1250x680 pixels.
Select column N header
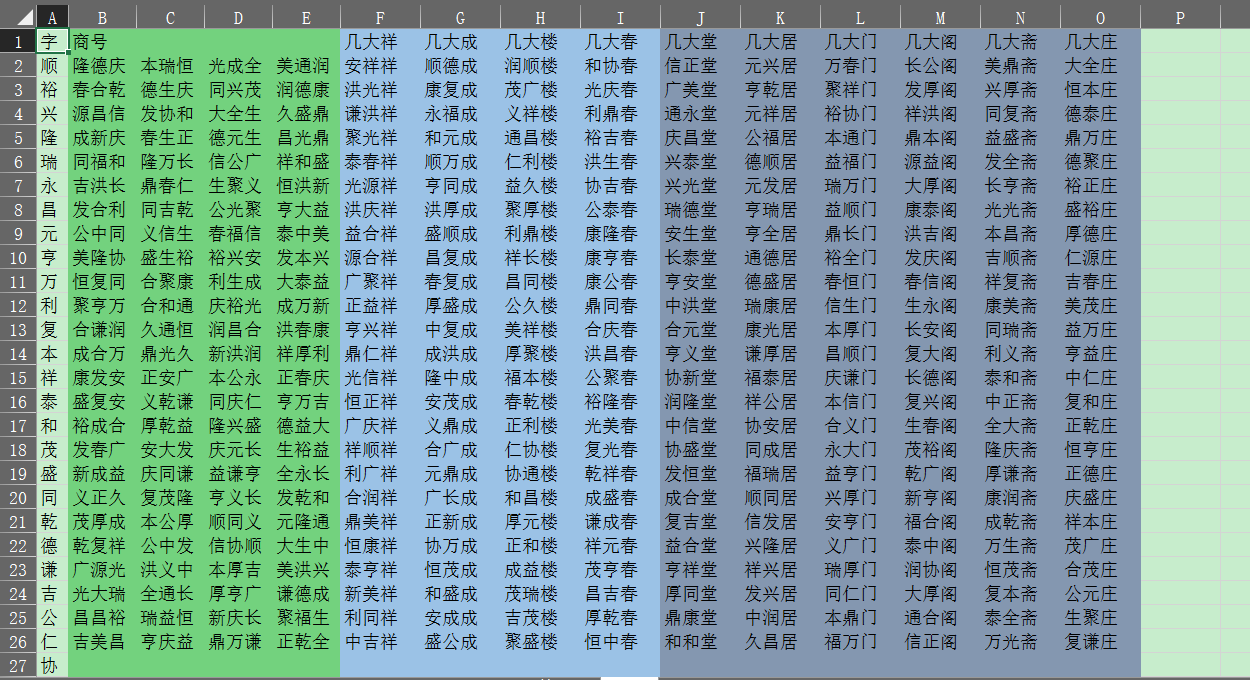click(1020, 18)
